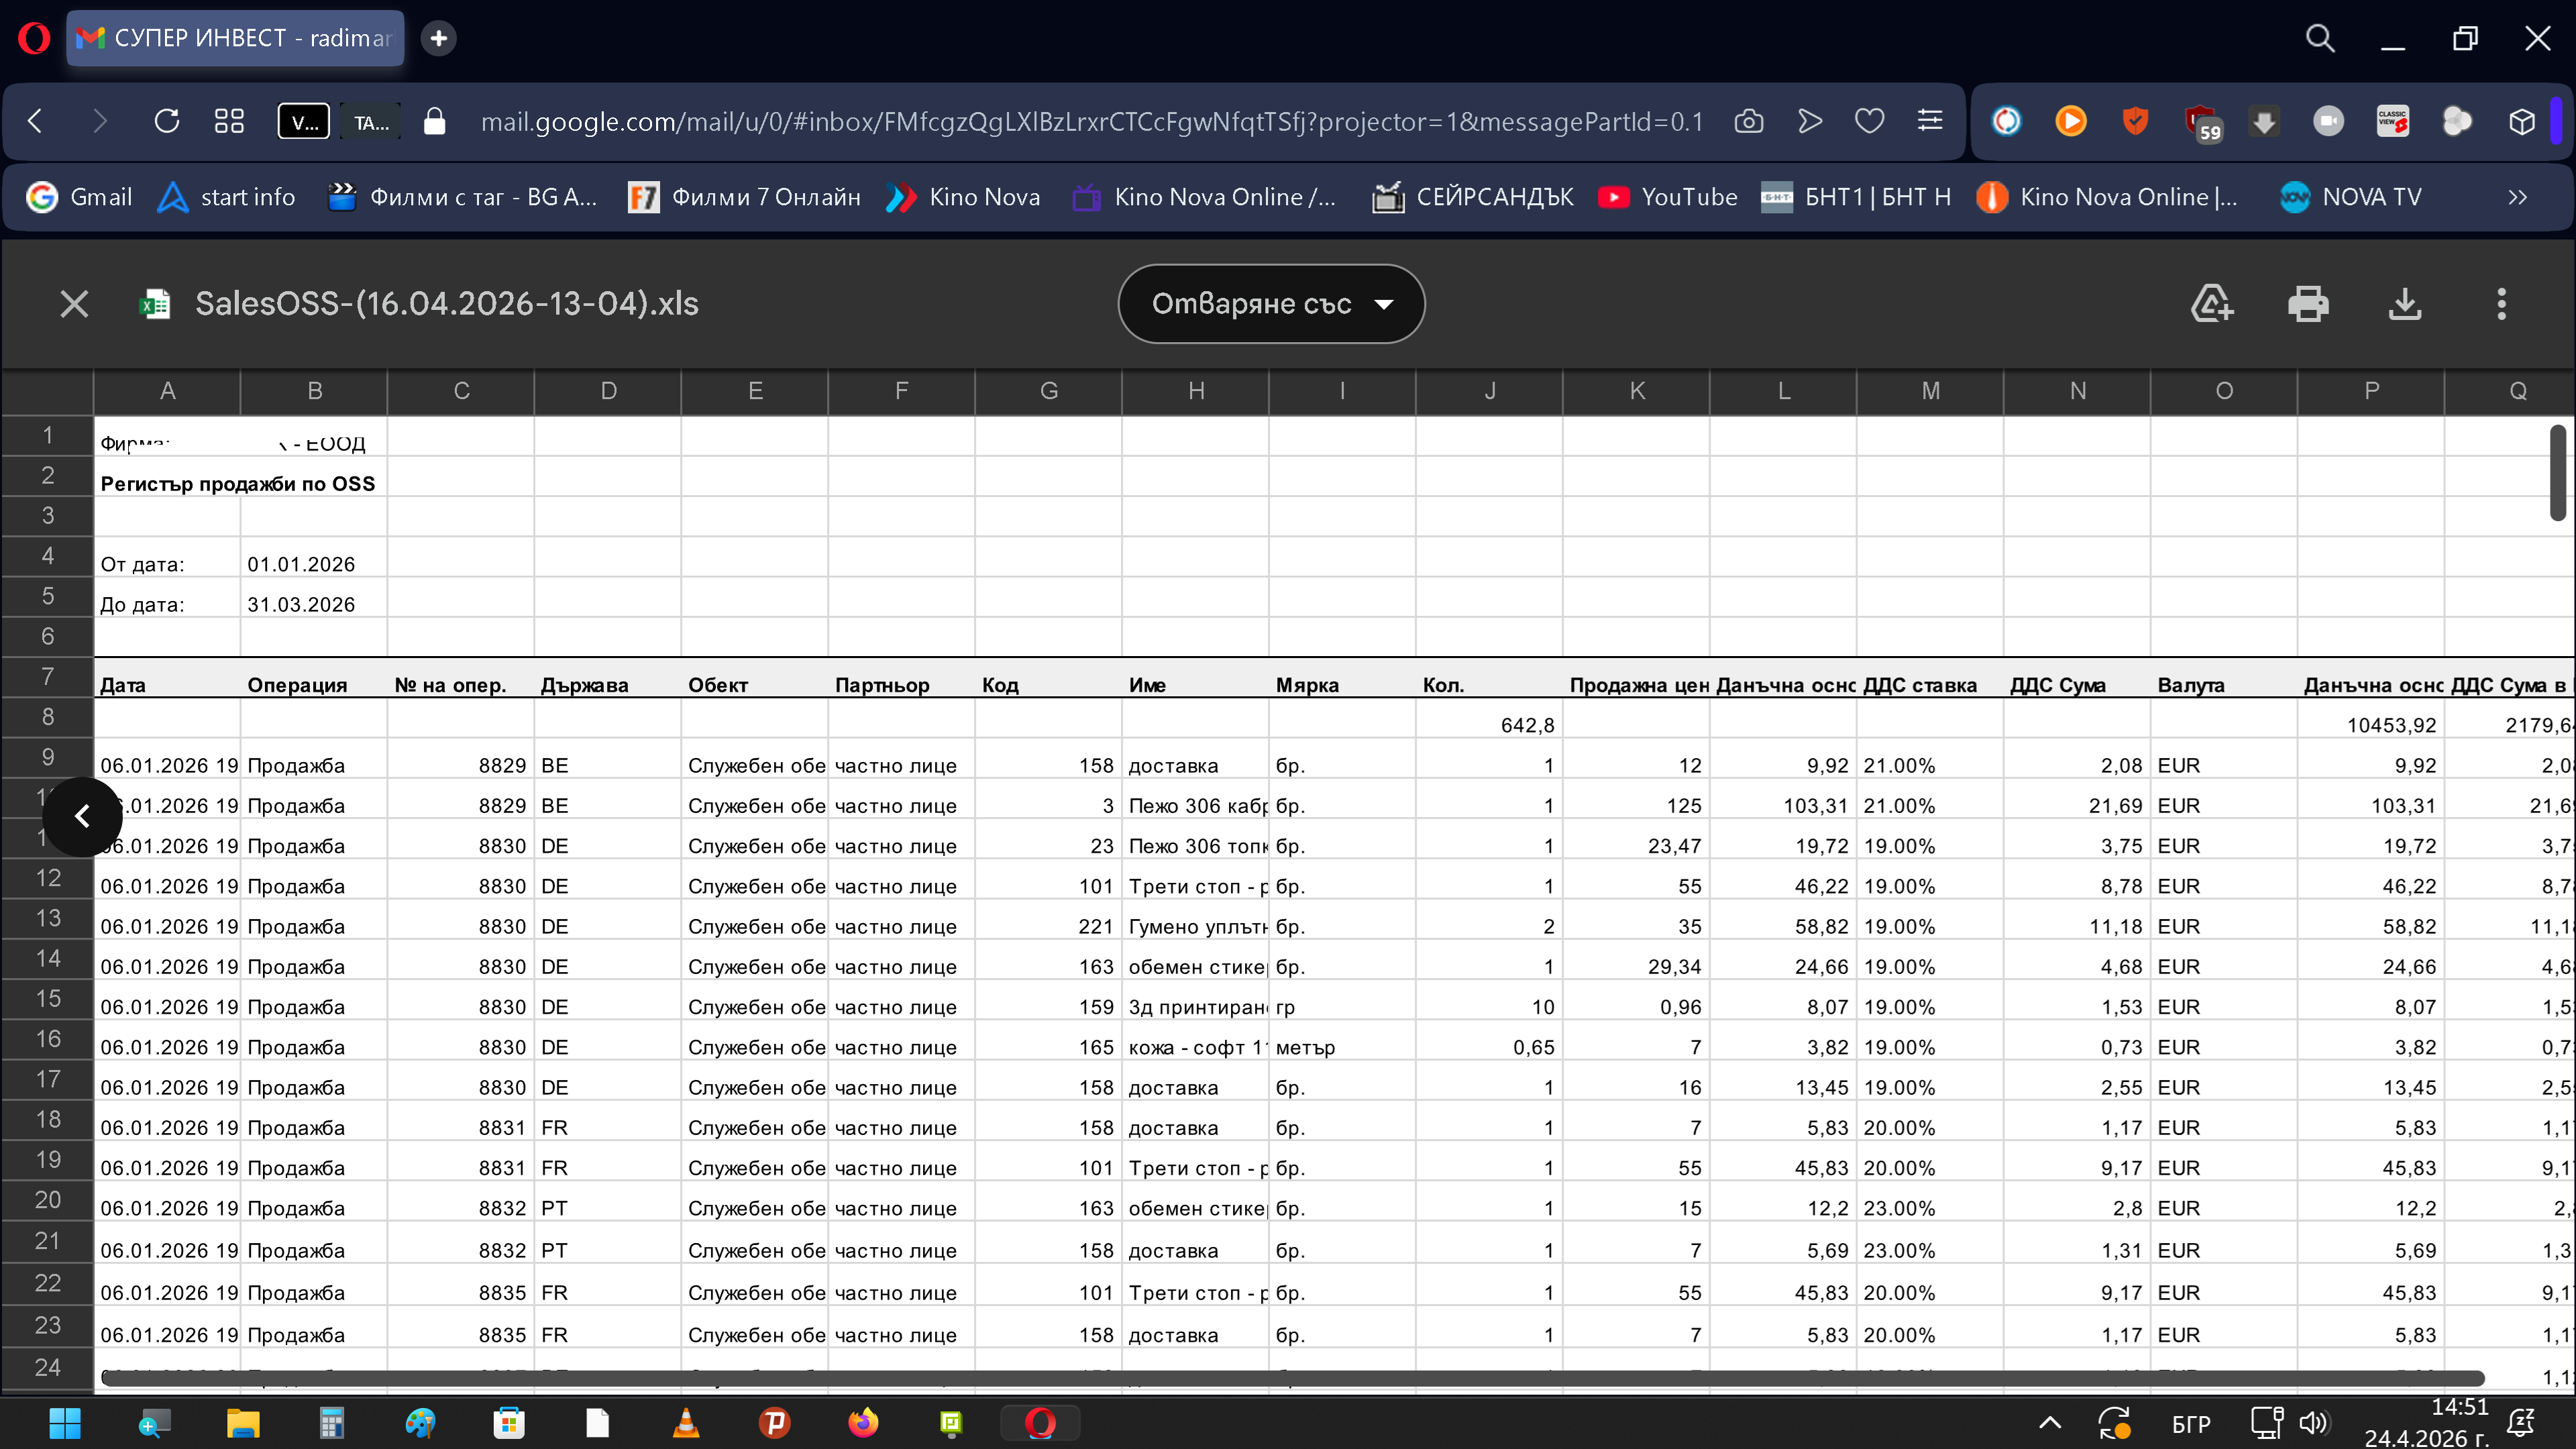Viewport: 2576px width, 1449px height.
Task: Open the NOVA TV bookmark
Action: tap(2350, 197)
